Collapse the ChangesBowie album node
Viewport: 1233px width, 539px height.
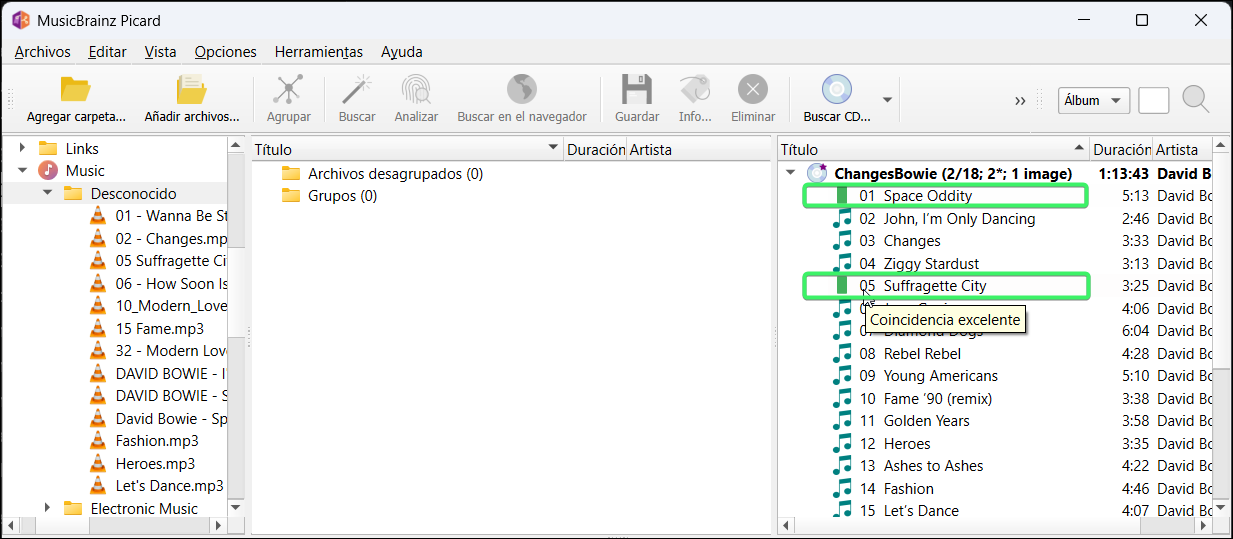[792, 173]
